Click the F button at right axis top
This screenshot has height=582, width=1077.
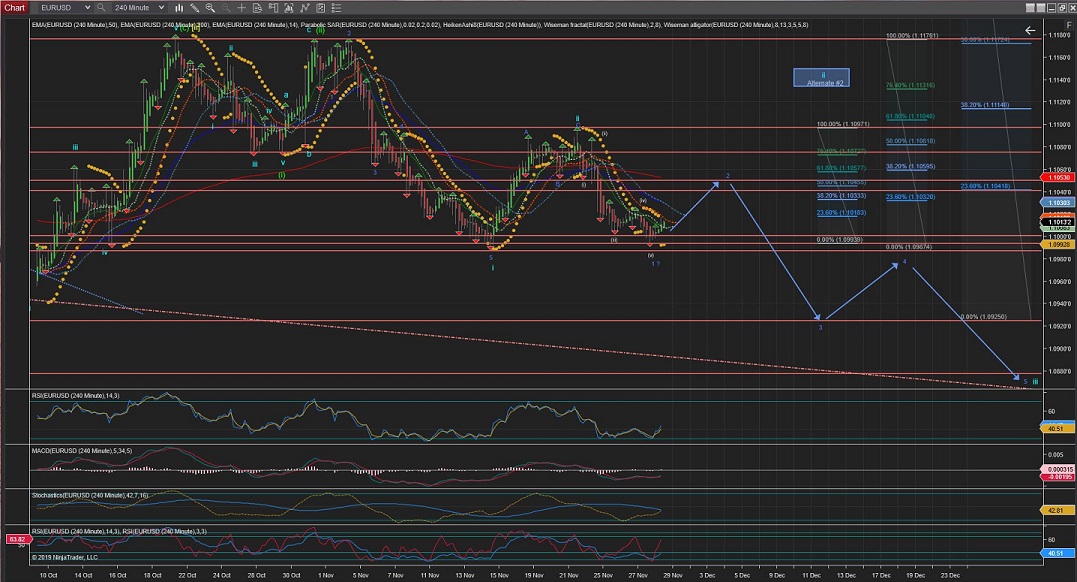pos(1069,25)
